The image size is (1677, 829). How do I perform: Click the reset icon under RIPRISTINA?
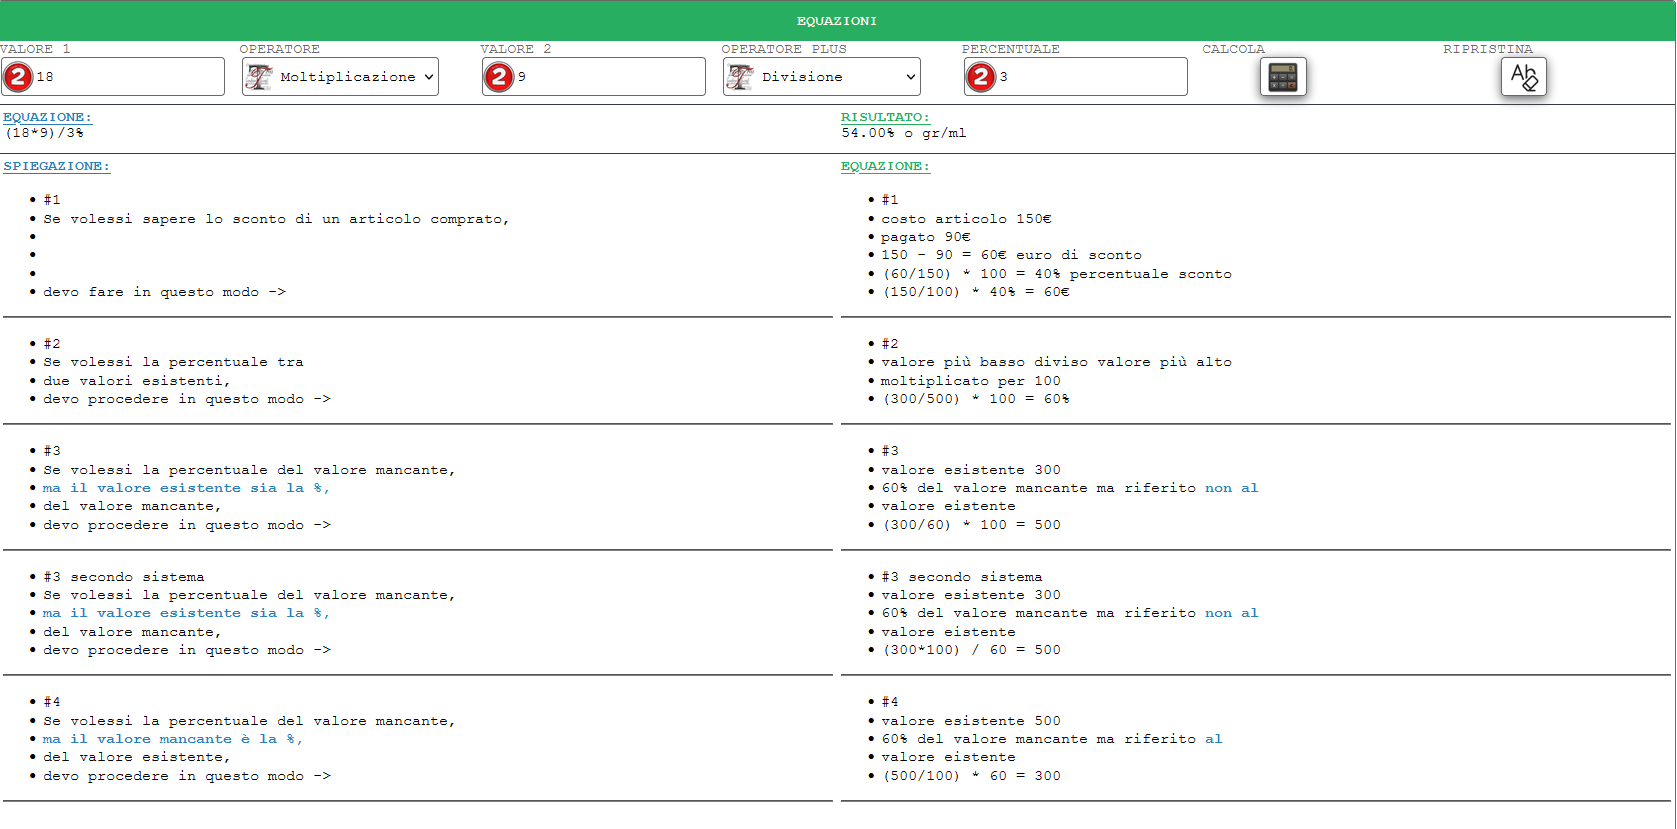tap(1524, 77)
